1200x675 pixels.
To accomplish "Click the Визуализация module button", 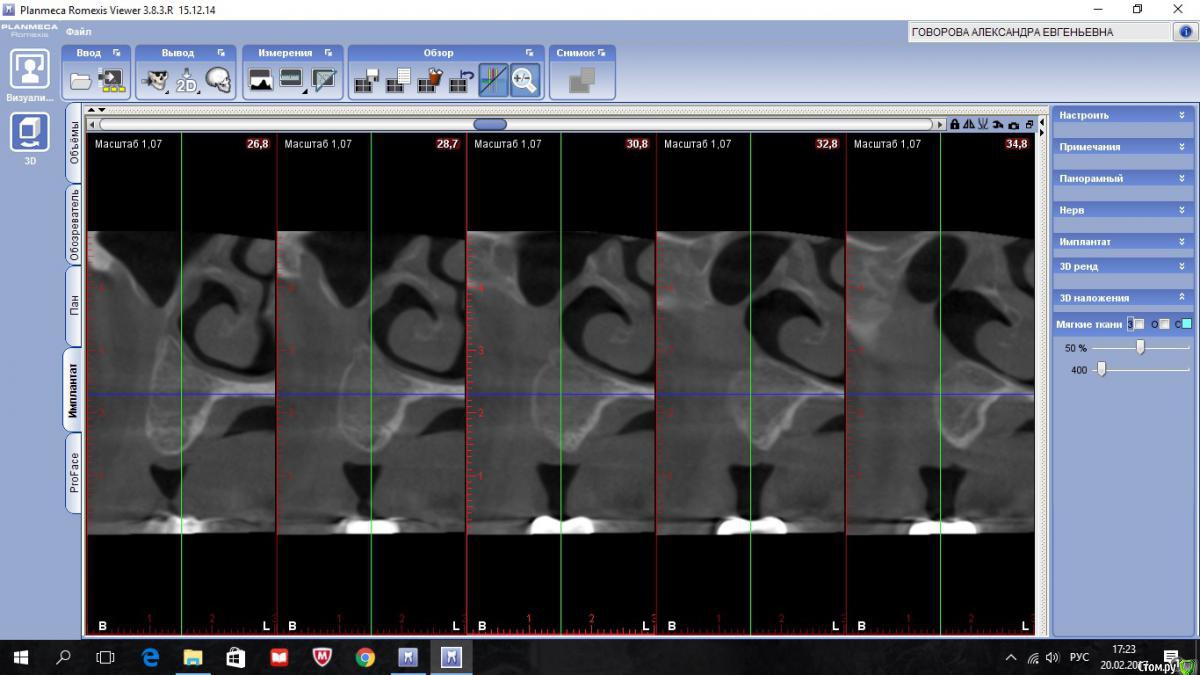I will point(29,70).
